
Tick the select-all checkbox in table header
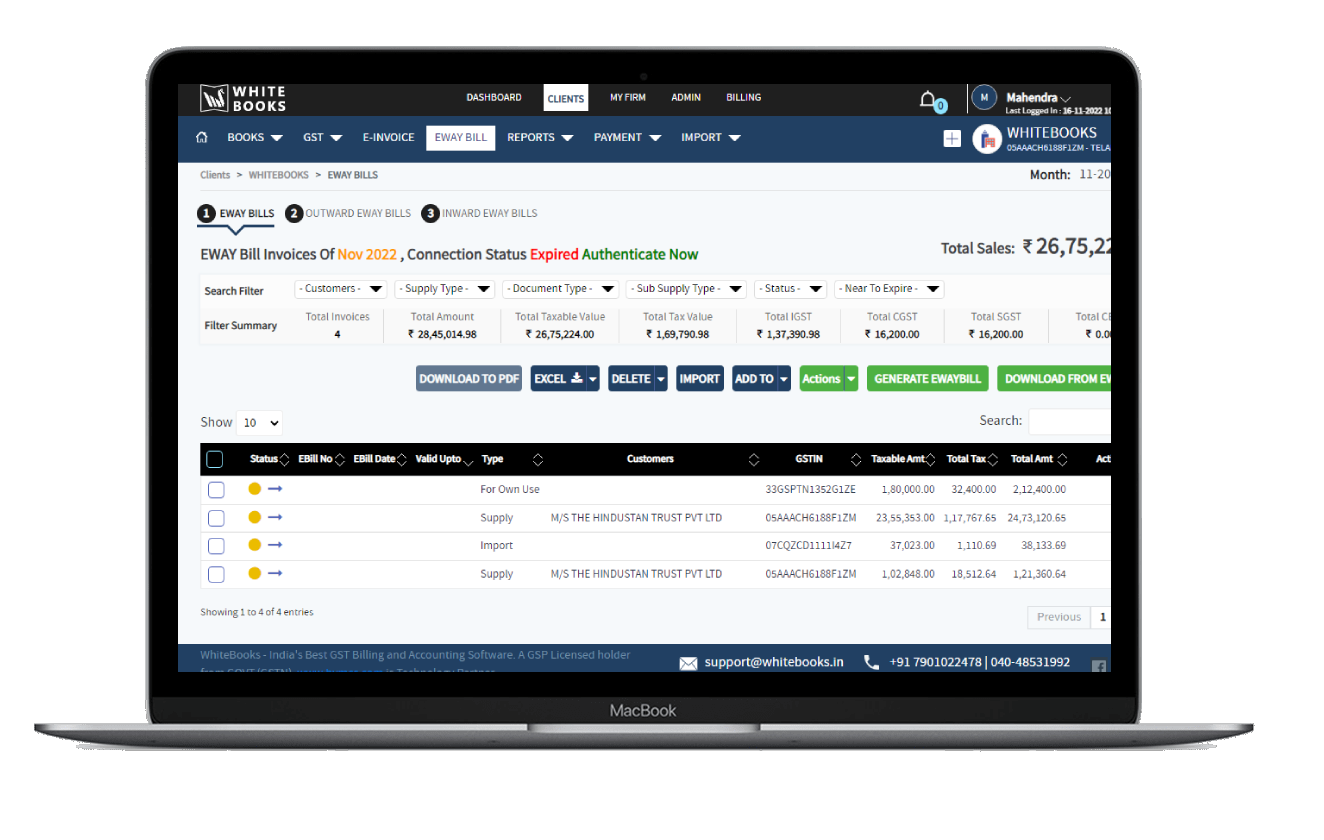[x=214, y=459]
